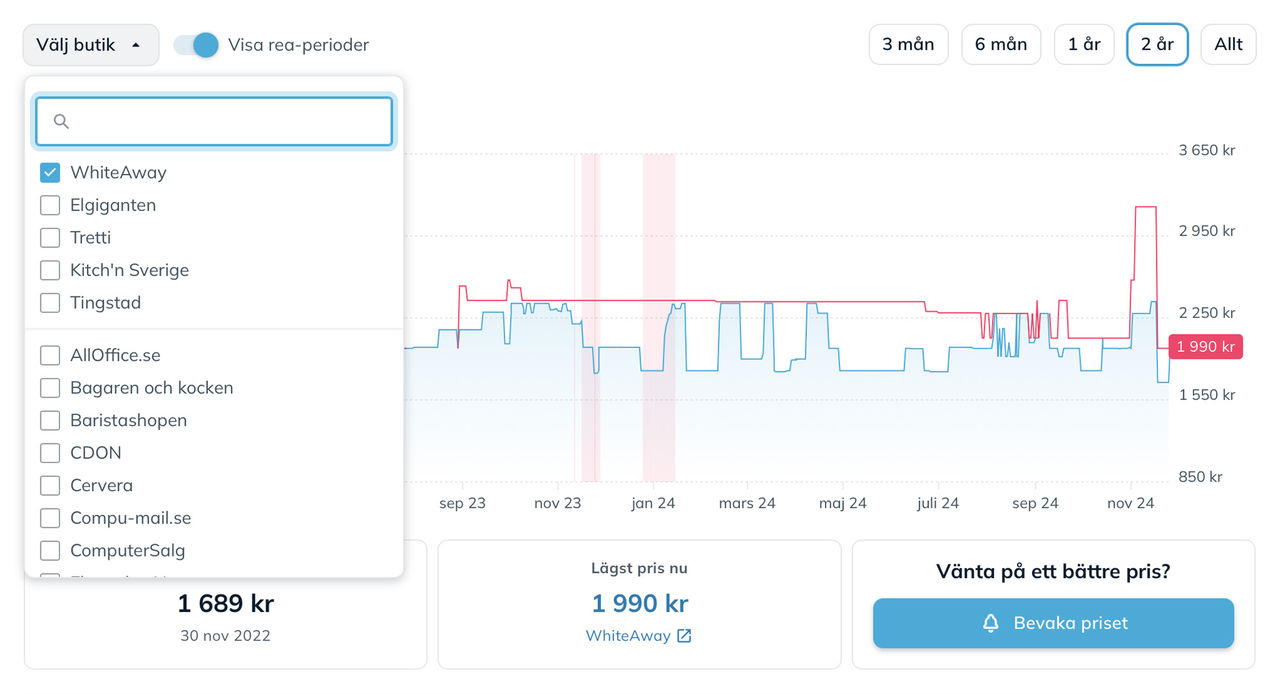The image size is (1280, 694).
Task: Open the WhiteAway lowest price link
Action: (x=628, y=636)
